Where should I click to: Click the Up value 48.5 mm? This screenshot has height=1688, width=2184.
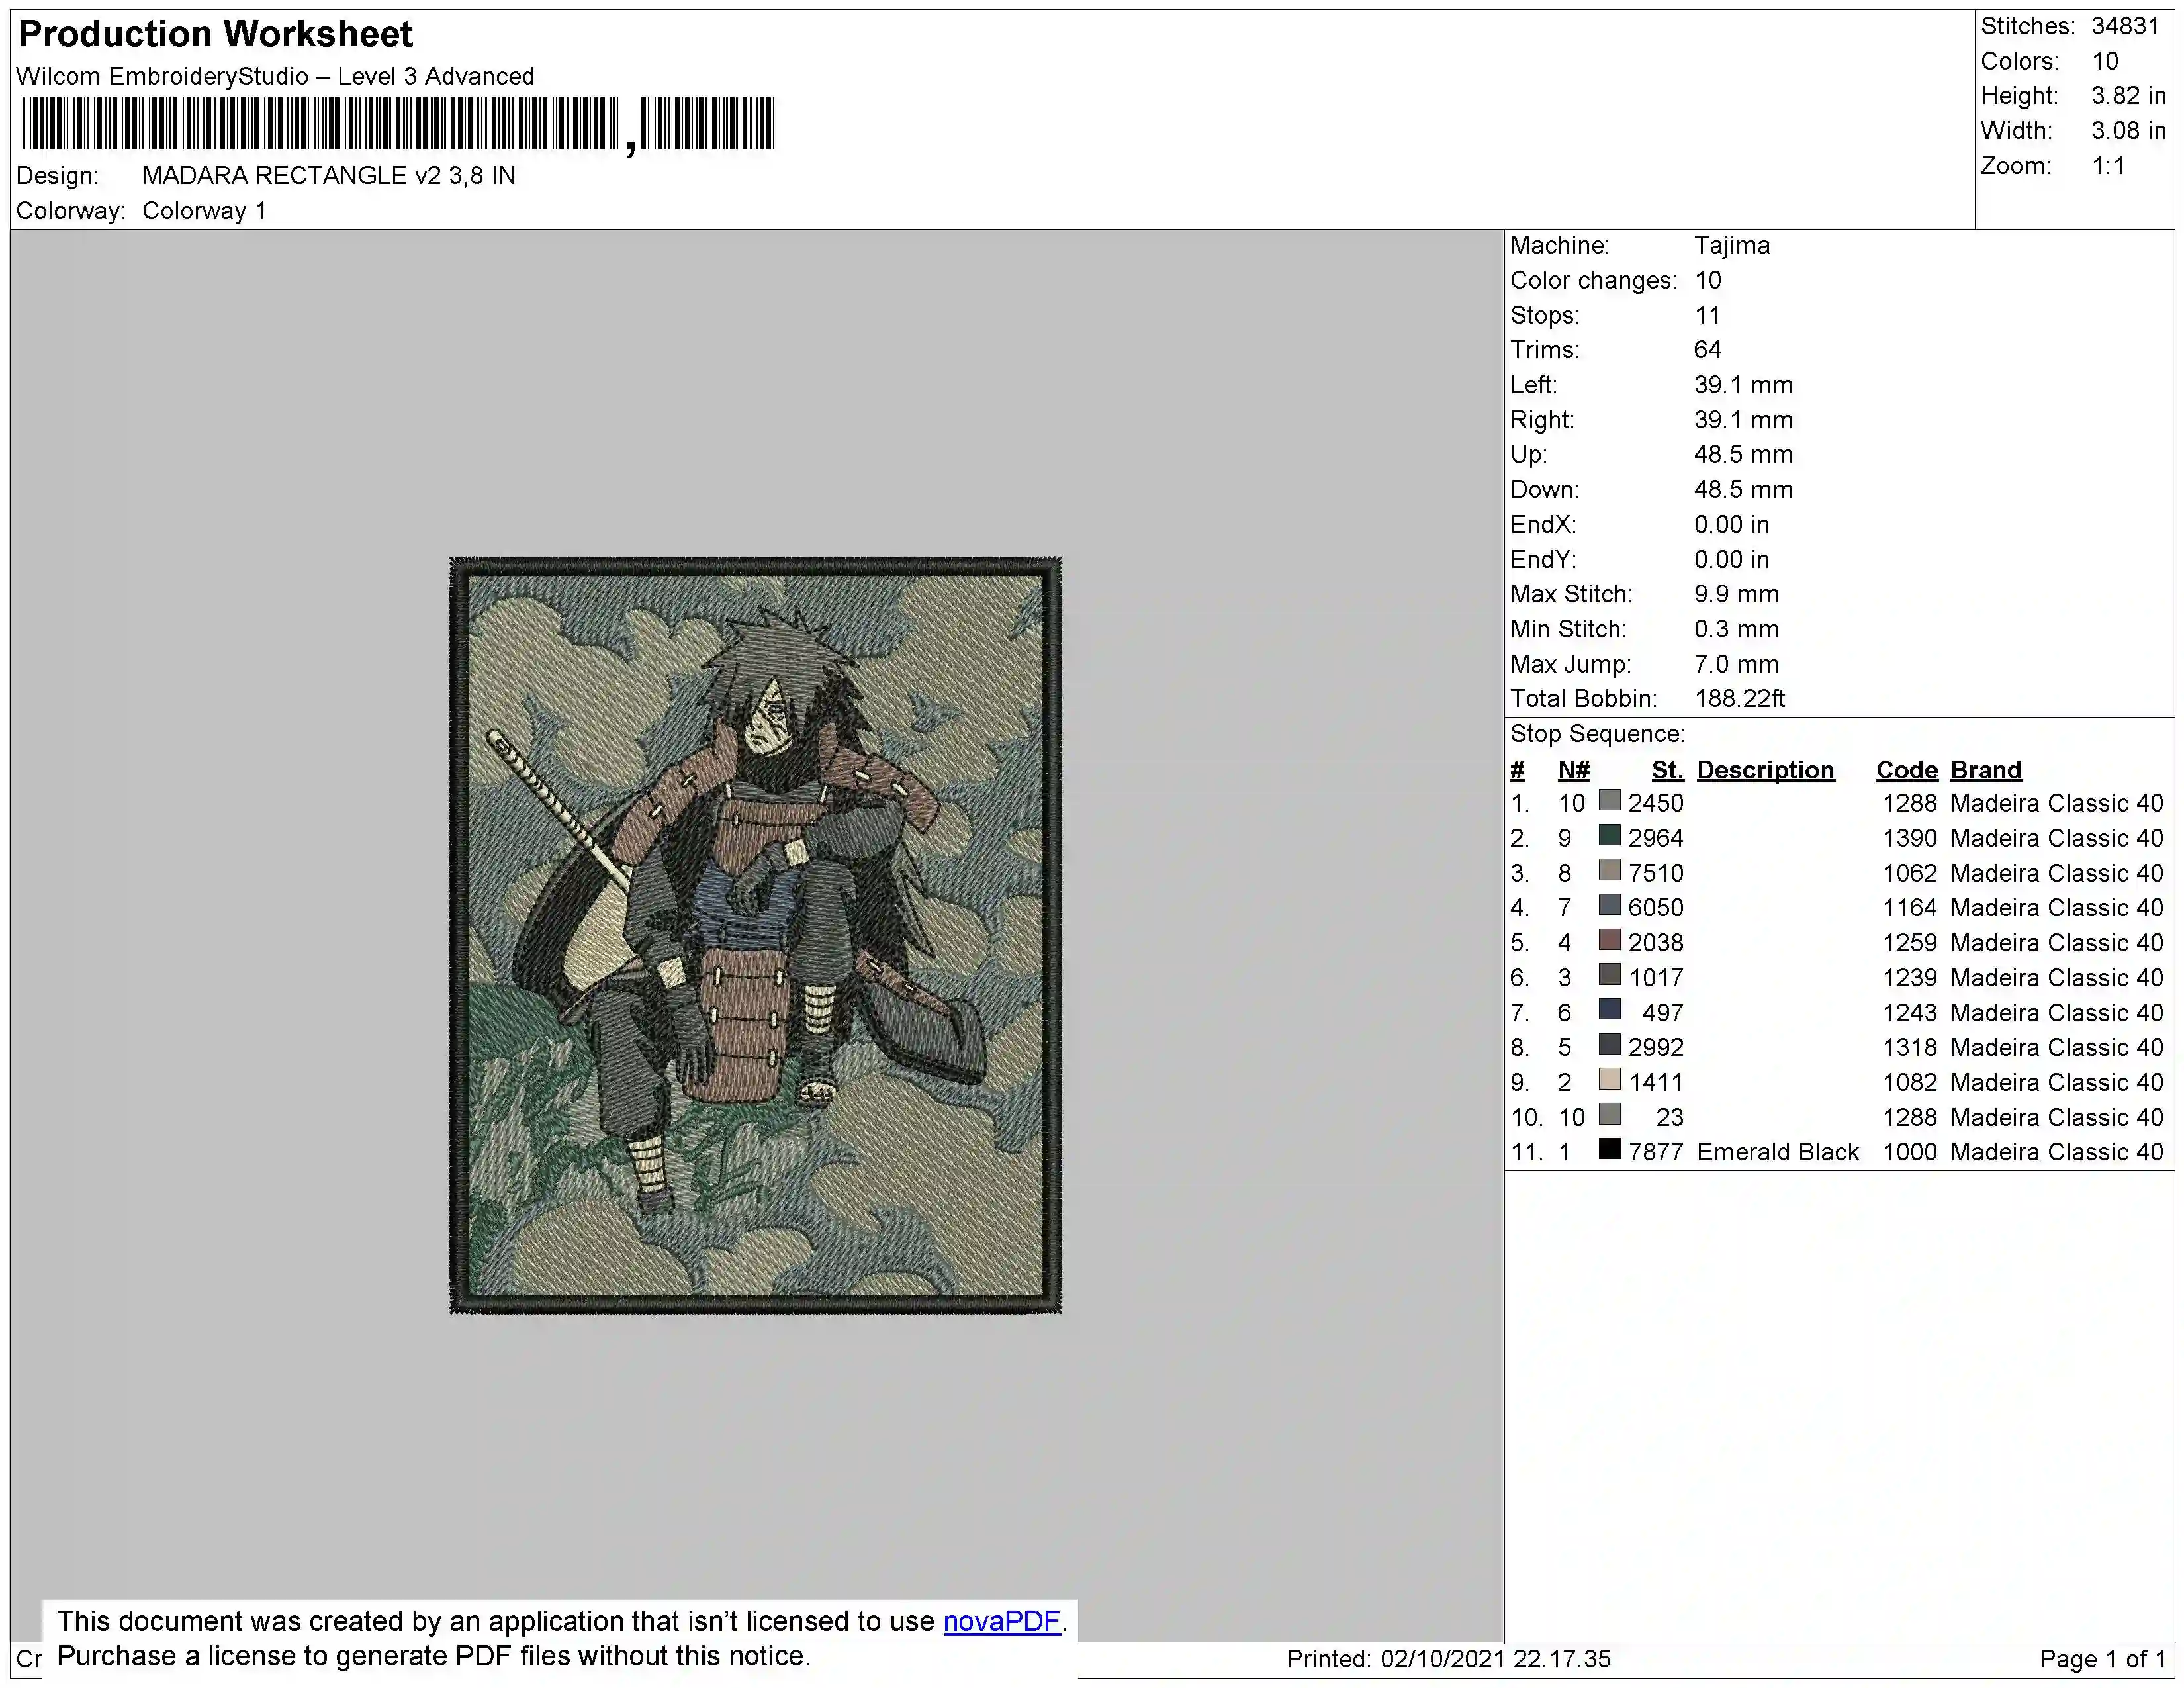point(1743,454)
